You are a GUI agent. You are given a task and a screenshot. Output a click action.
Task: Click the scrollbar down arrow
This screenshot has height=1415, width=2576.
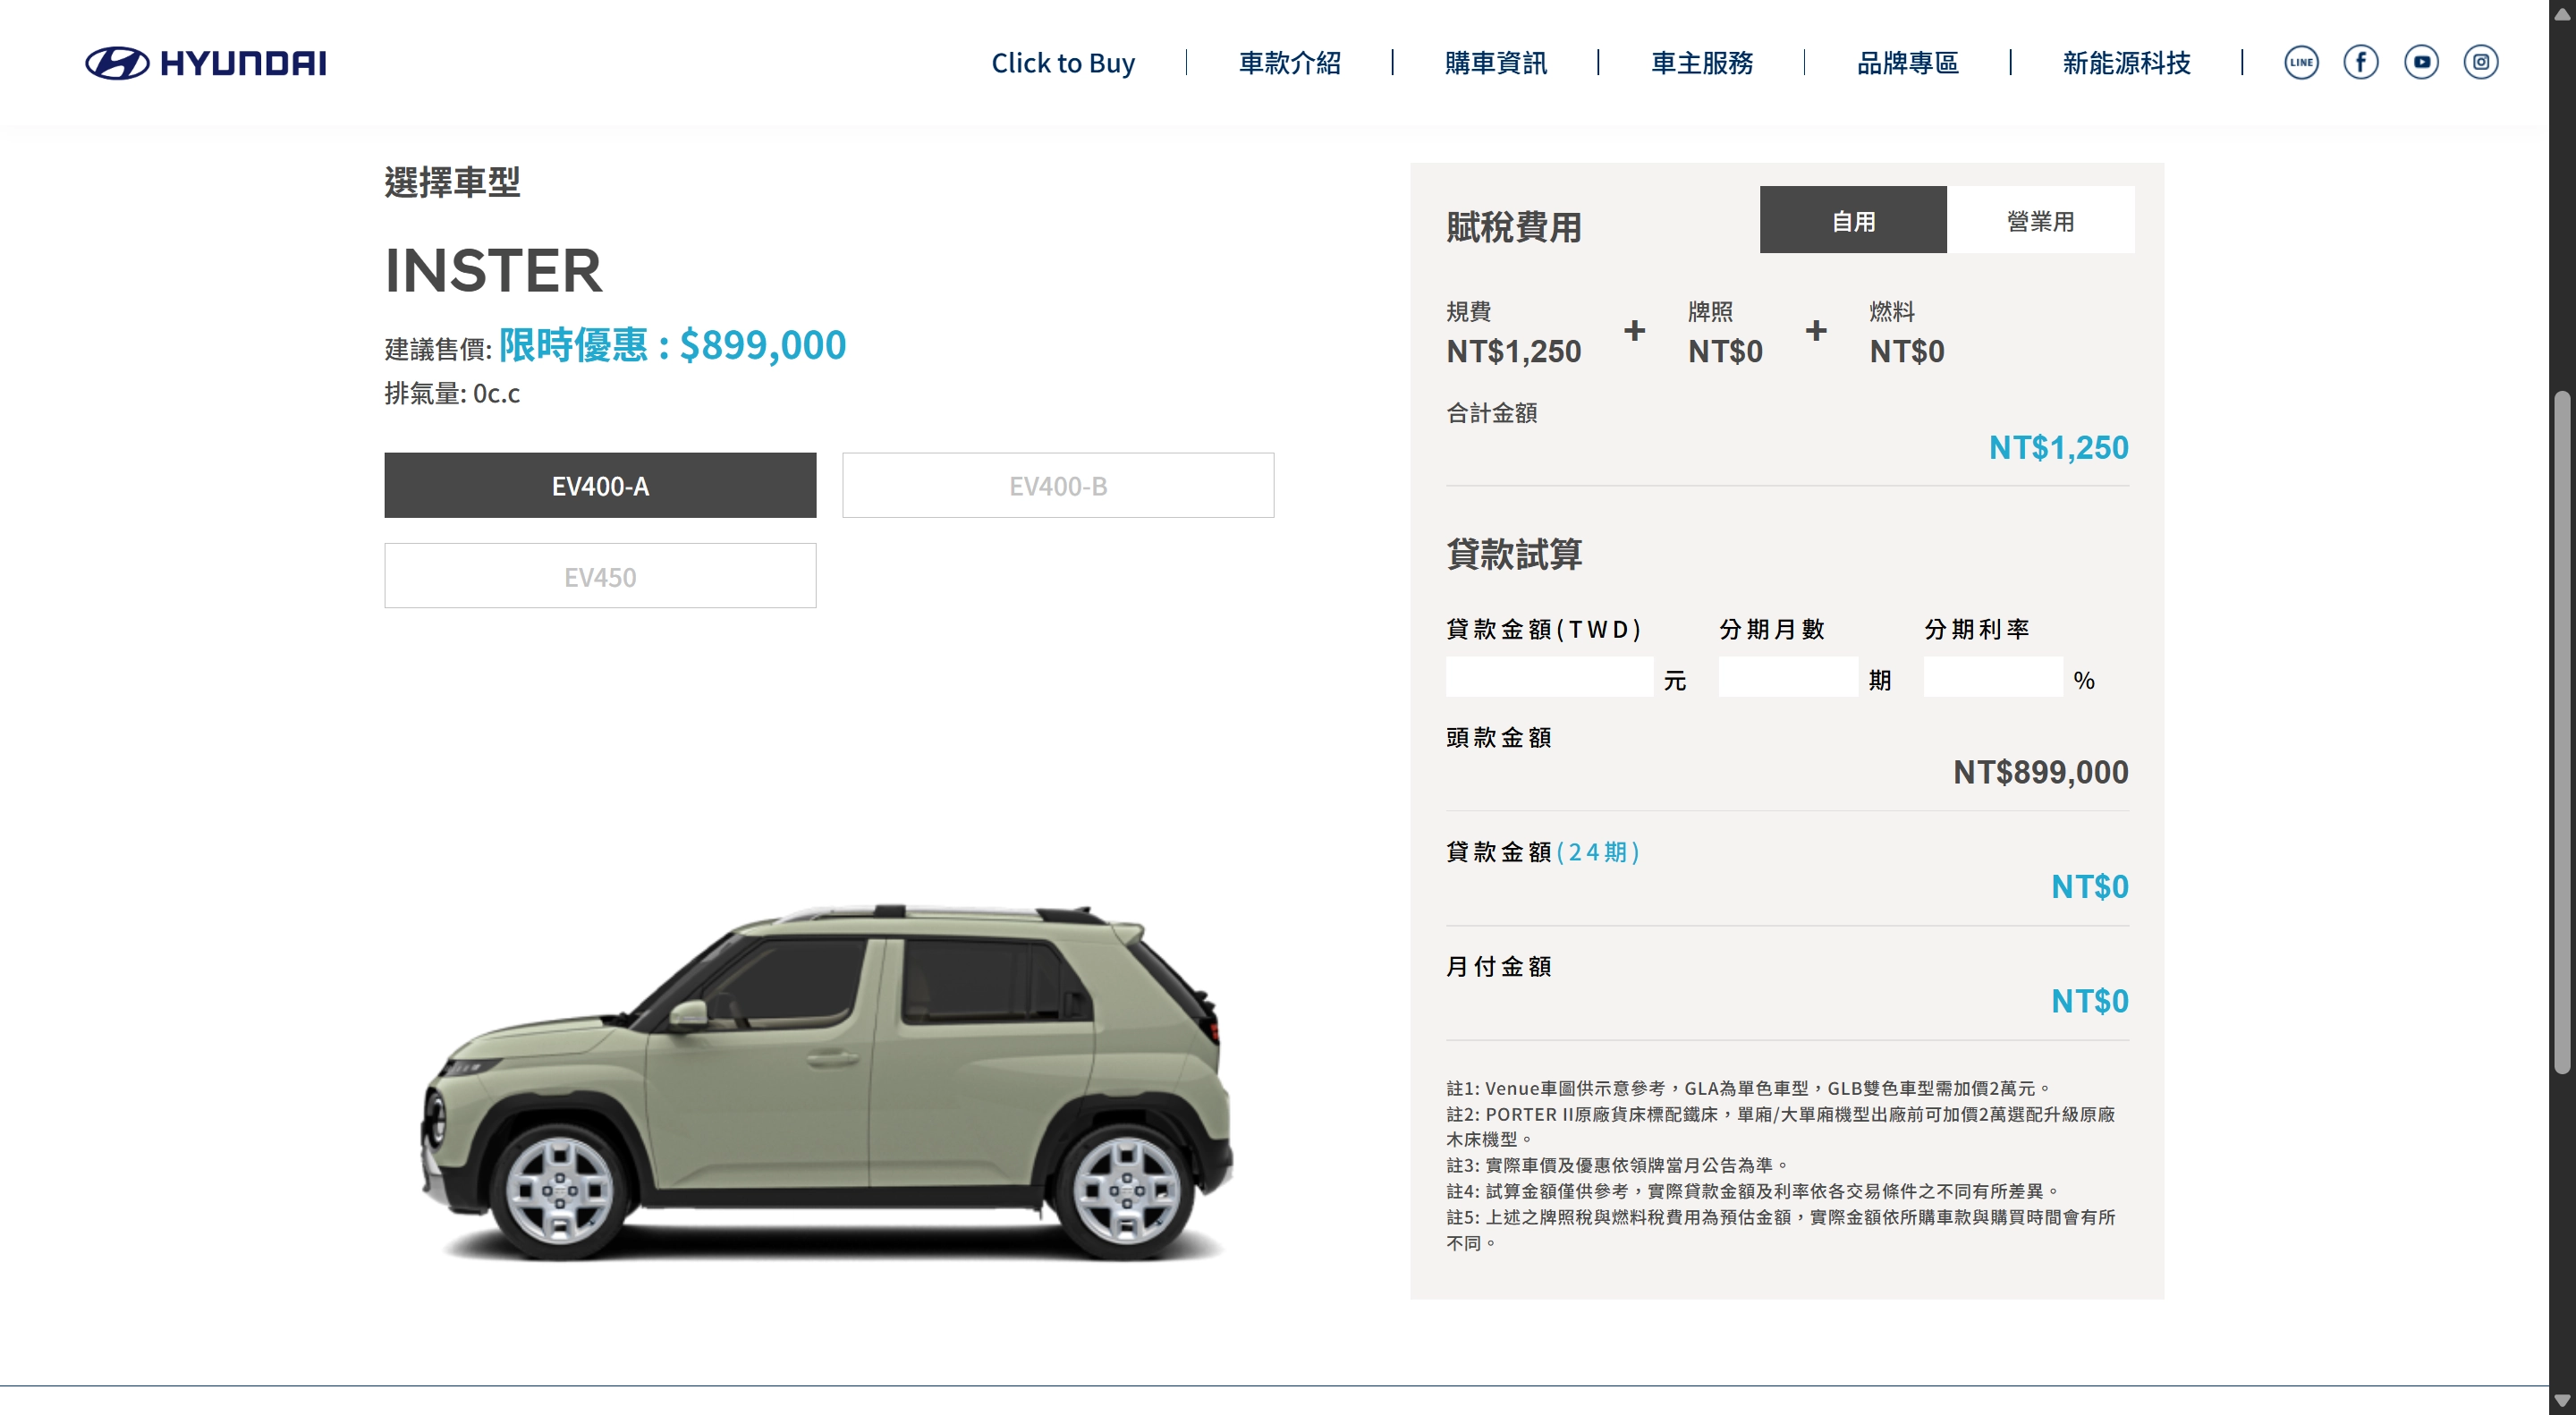pyautogui.click(x=2562, y=1401)
